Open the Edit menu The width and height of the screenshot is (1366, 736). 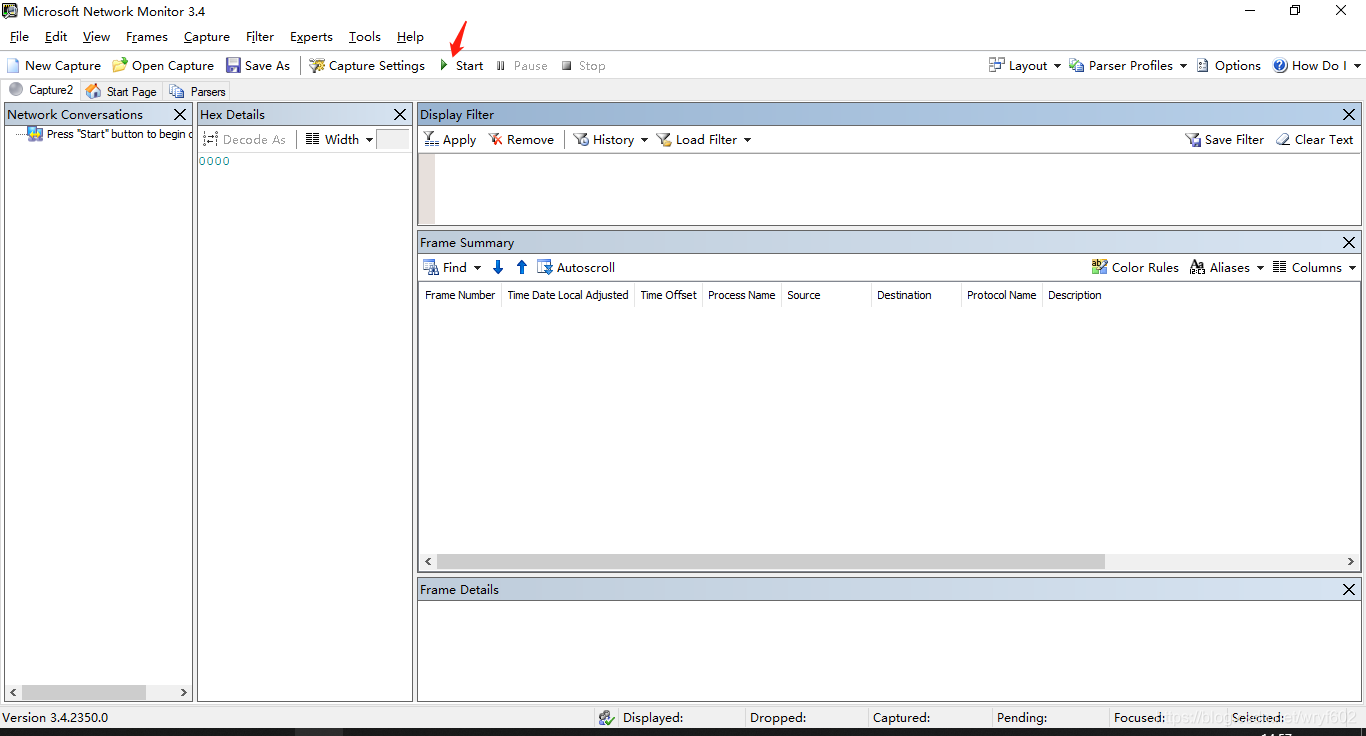56,37
